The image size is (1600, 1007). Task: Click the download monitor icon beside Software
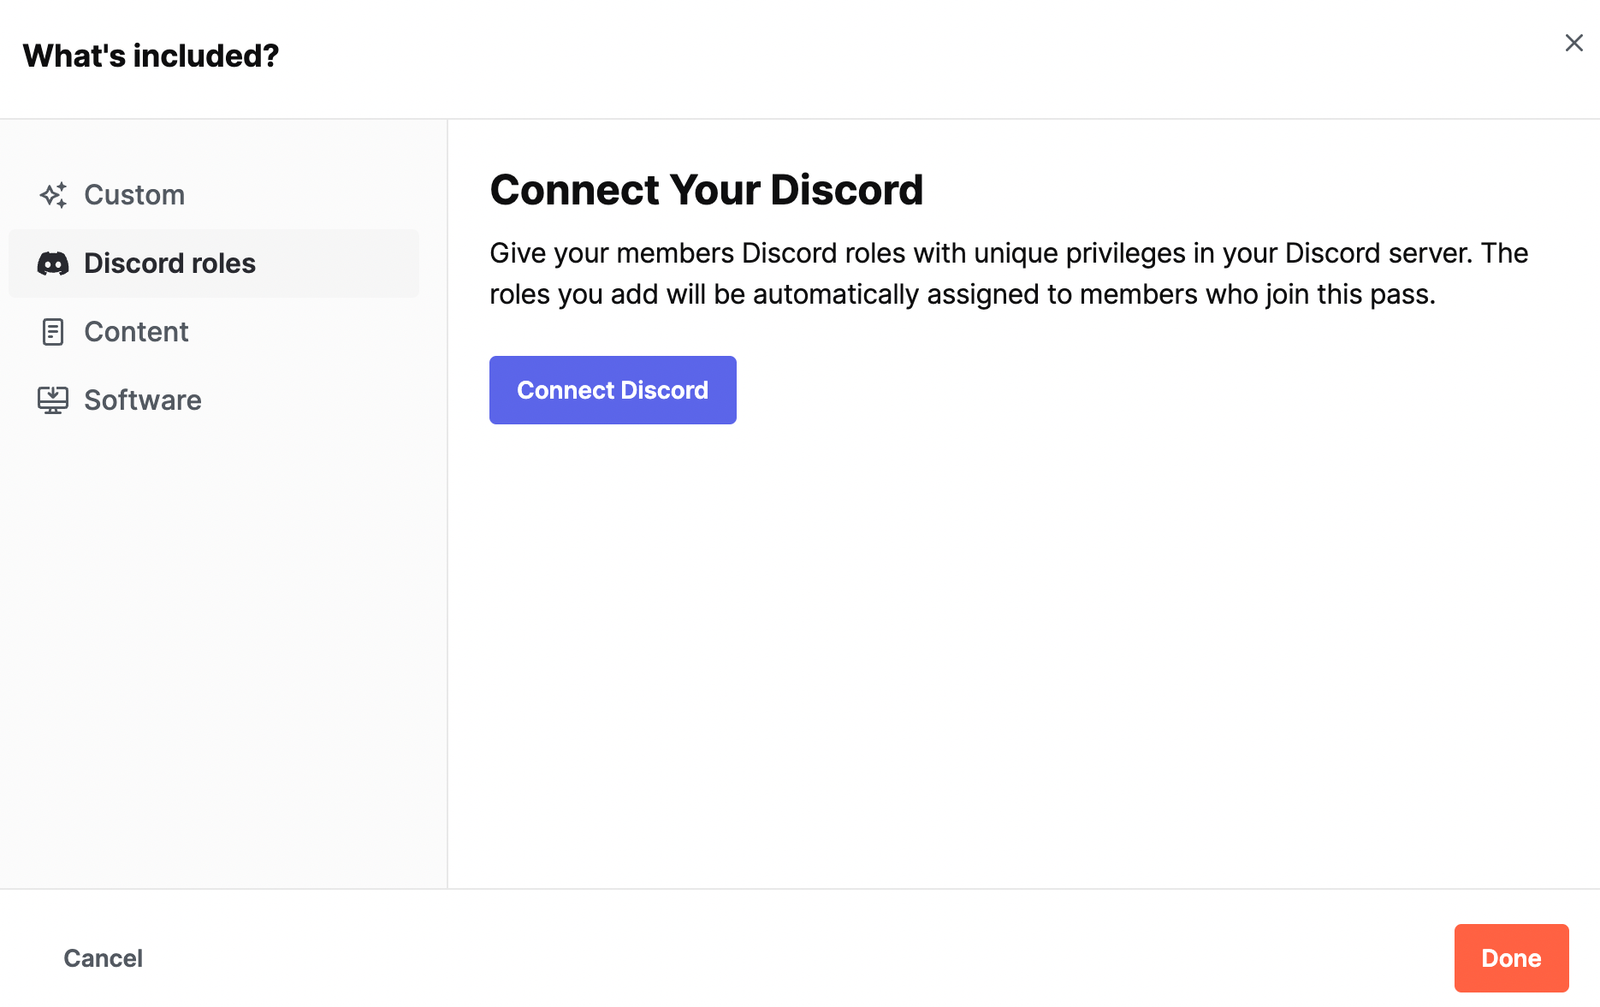(x=54, y=399)
